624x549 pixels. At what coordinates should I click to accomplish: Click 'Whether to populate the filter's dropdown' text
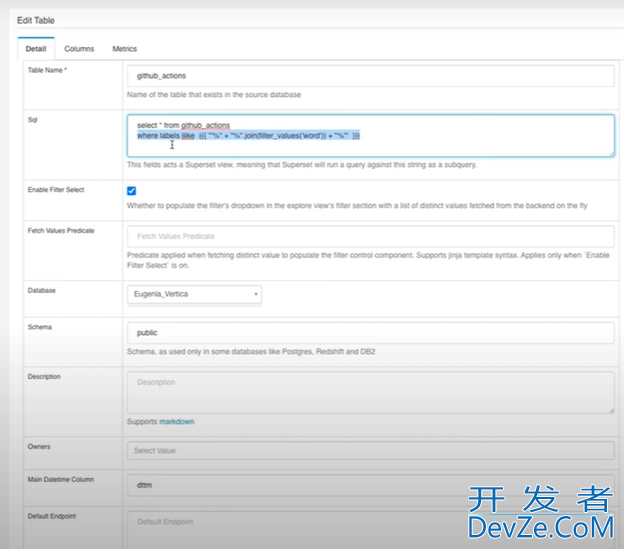pyautogui.click(x=357, y=206)
